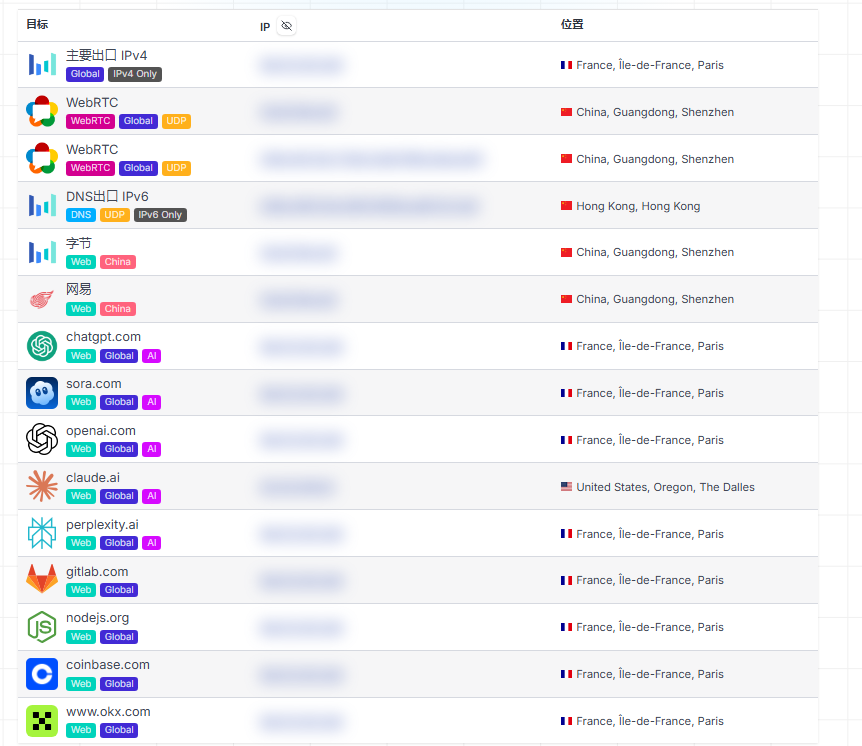862x746 pixels.
Task: Click the IPv6 Only tag
Action: tap(160, 215)
